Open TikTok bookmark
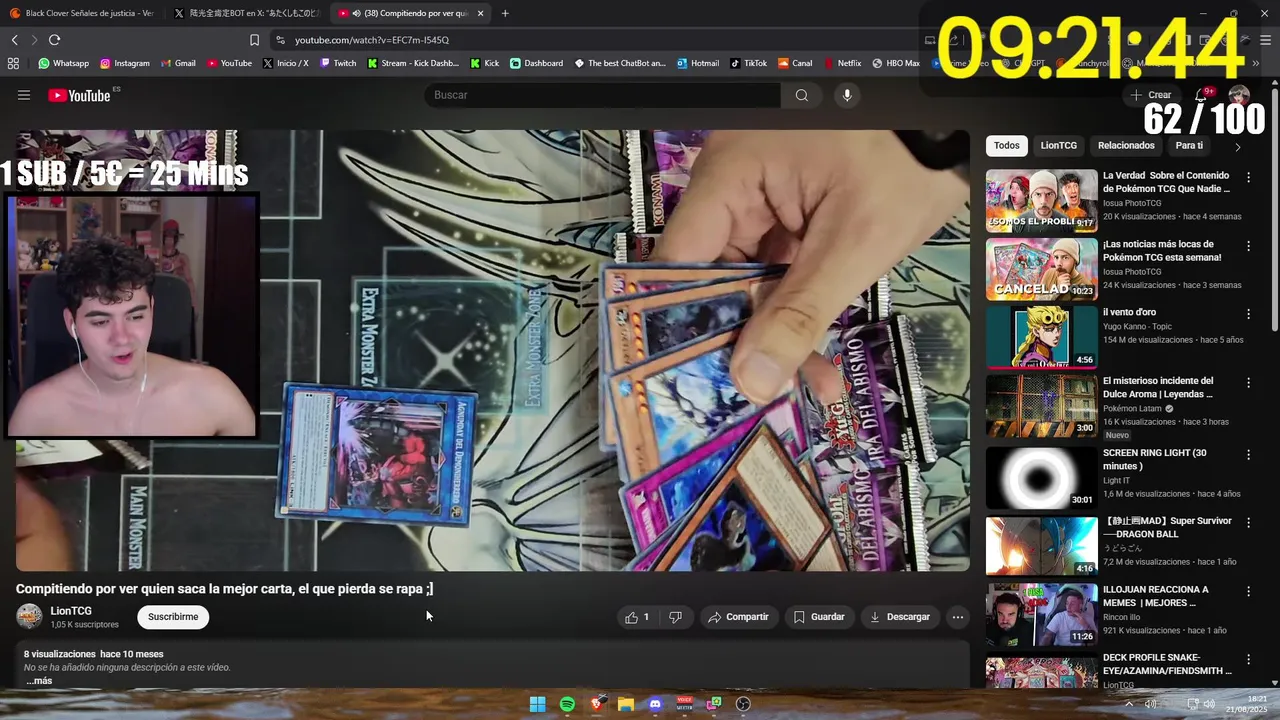Image resolution: width=1280 pixels, height=720 pixels. coord(748,63)
